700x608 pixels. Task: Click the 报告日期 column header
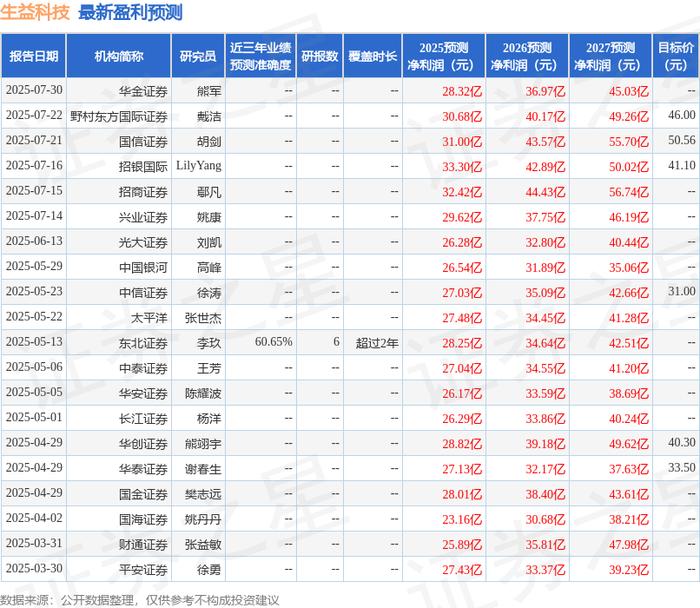pyautogui.click(x=33, y=56)
